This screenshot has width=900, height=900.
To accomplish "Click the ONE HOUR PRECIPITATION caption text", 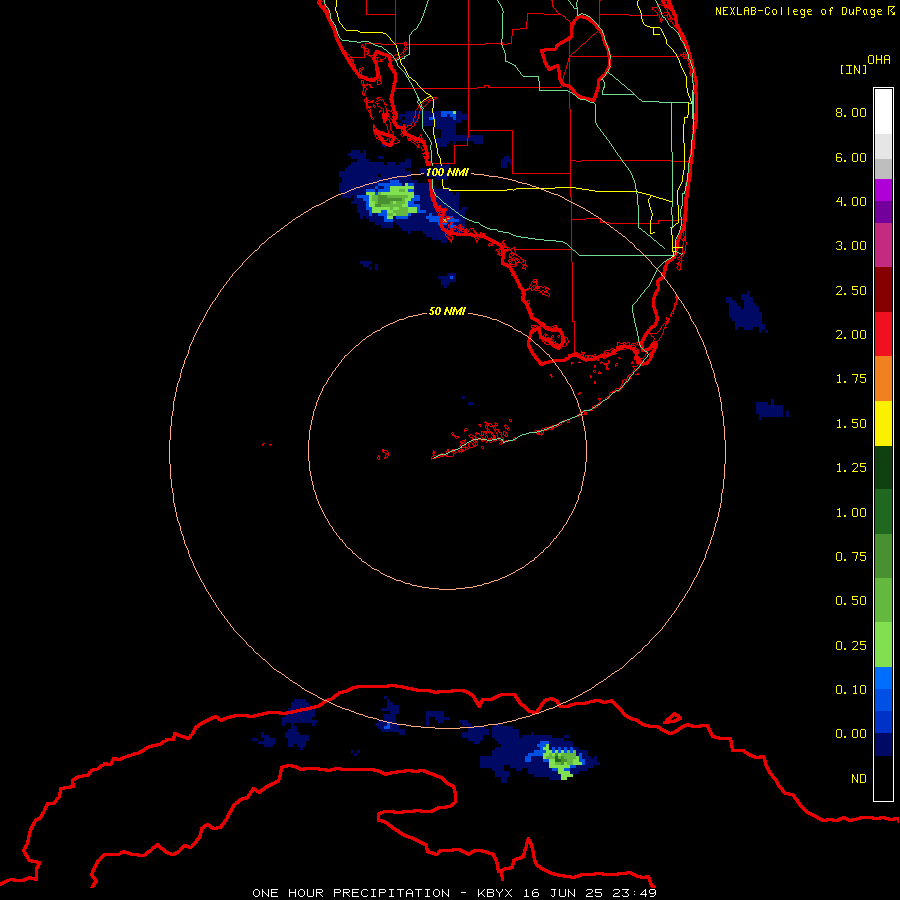I will tap(351, 893).
